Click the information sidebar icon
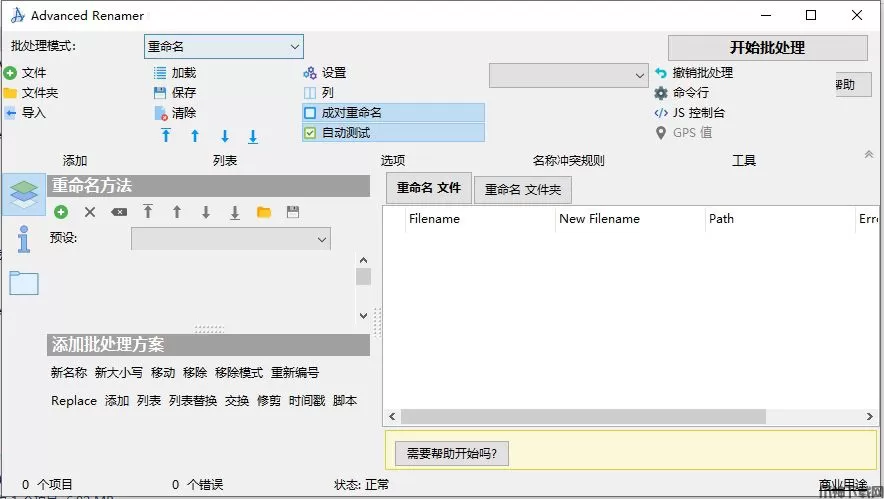This screenshot has width=884, height=499. click(x=24, y=238)
